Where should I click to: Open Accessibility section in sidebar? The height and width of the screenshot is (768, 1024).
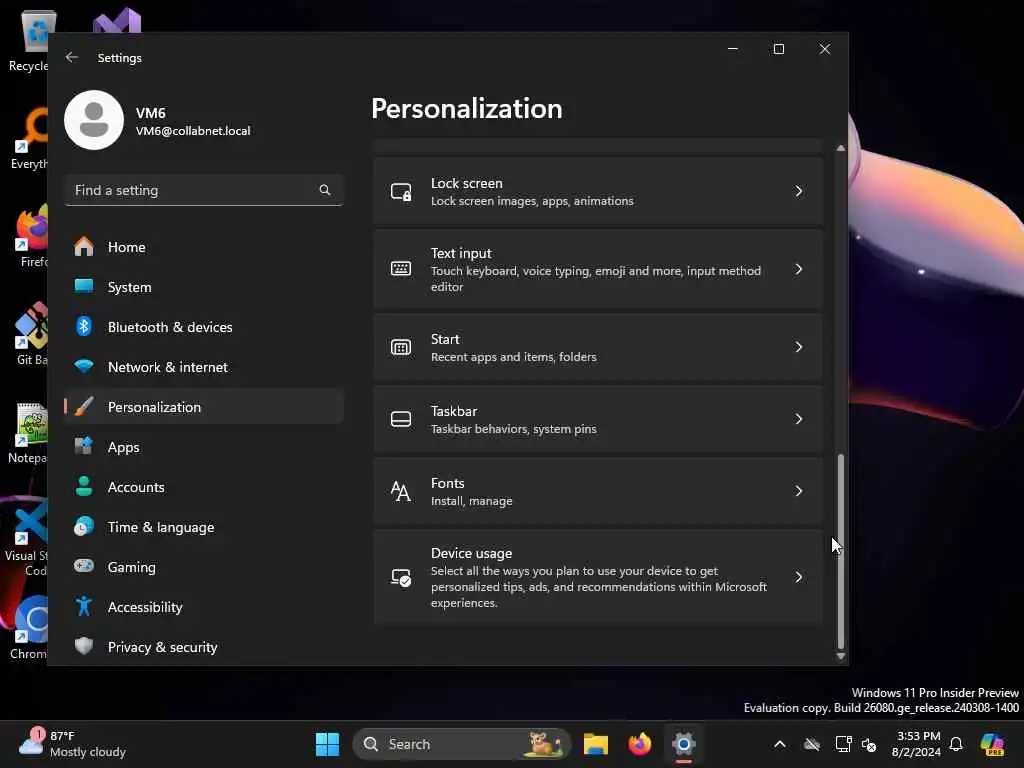click(x=204, y=607)
